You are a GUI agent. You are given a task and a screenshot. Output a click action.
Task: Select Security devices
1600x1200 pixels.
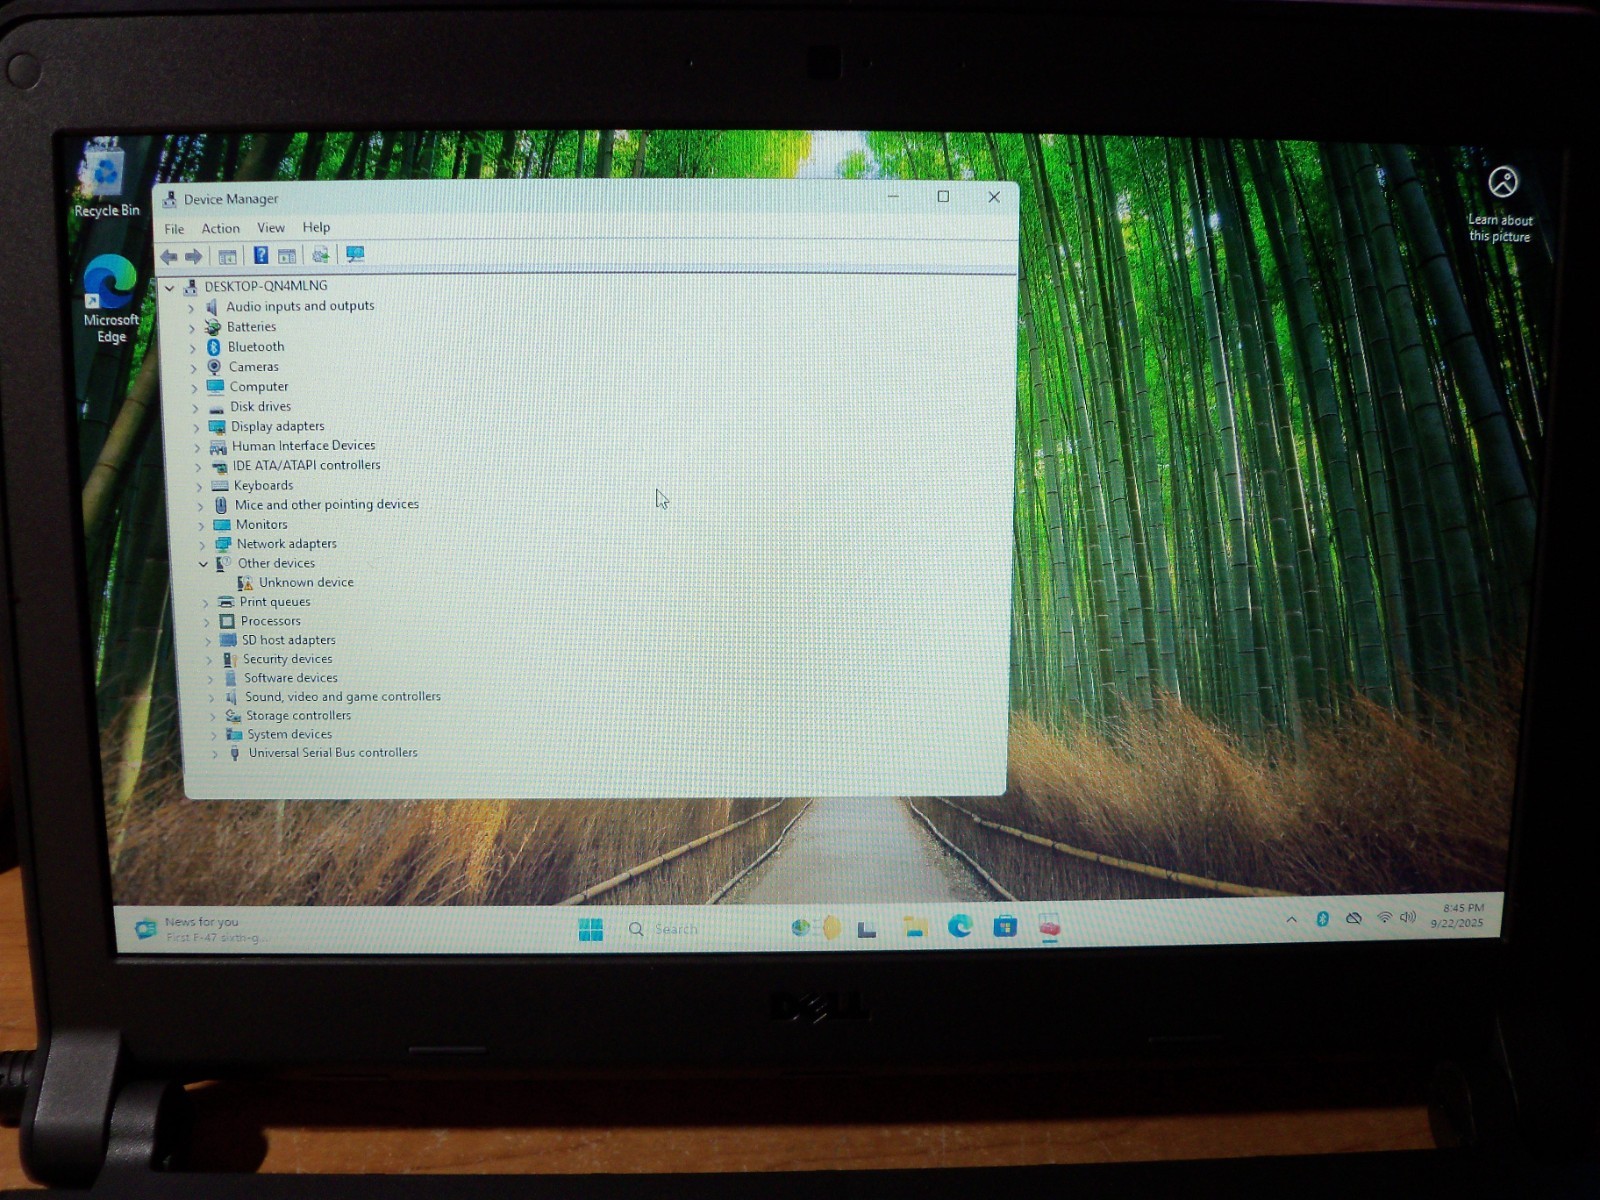pyautogui.click(x=287, y=659)
